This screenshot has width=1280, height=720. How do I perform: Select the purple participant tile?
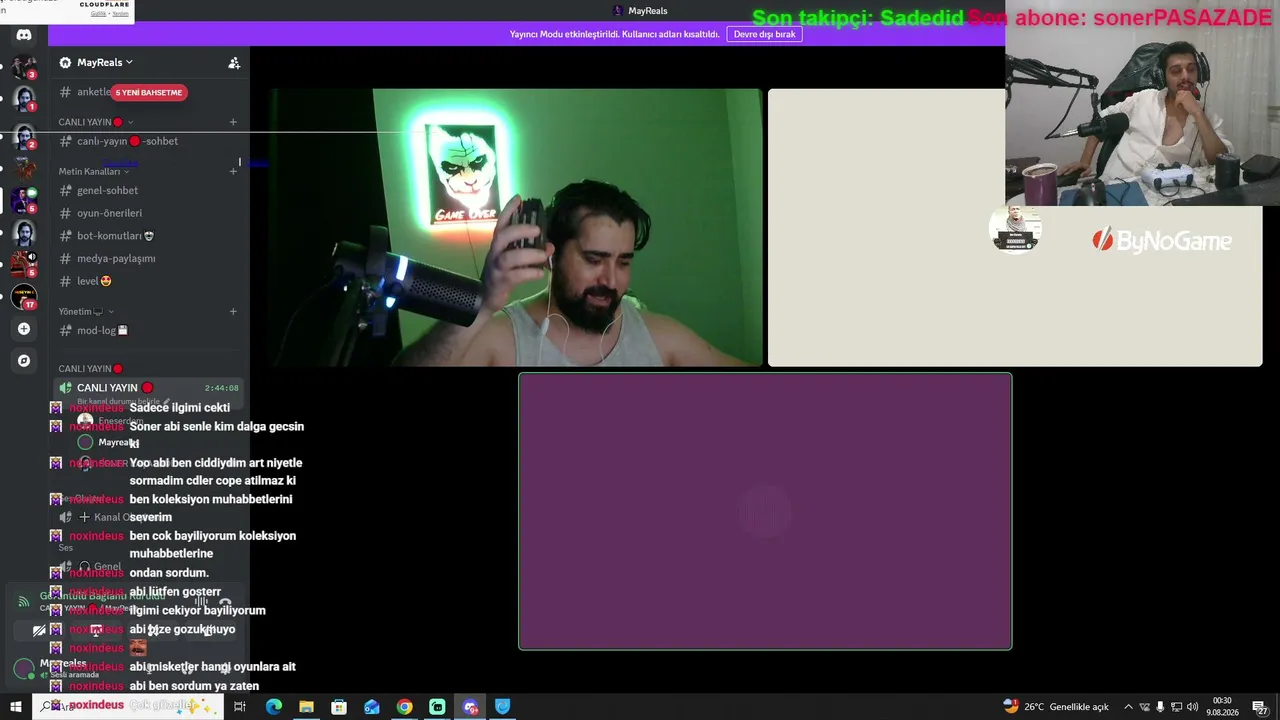click(x=765, y=511)
